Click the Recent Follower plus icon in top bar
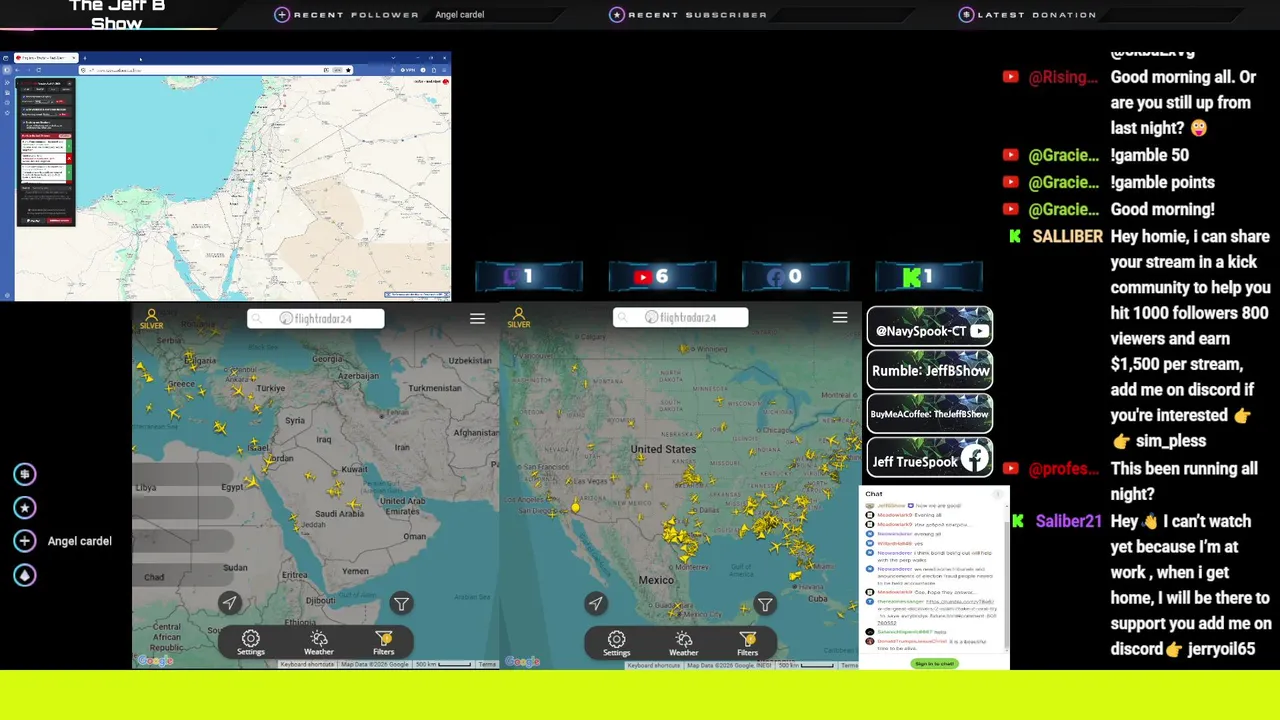The width and height of the screenshot is (1280, 720). coord(282,15)
